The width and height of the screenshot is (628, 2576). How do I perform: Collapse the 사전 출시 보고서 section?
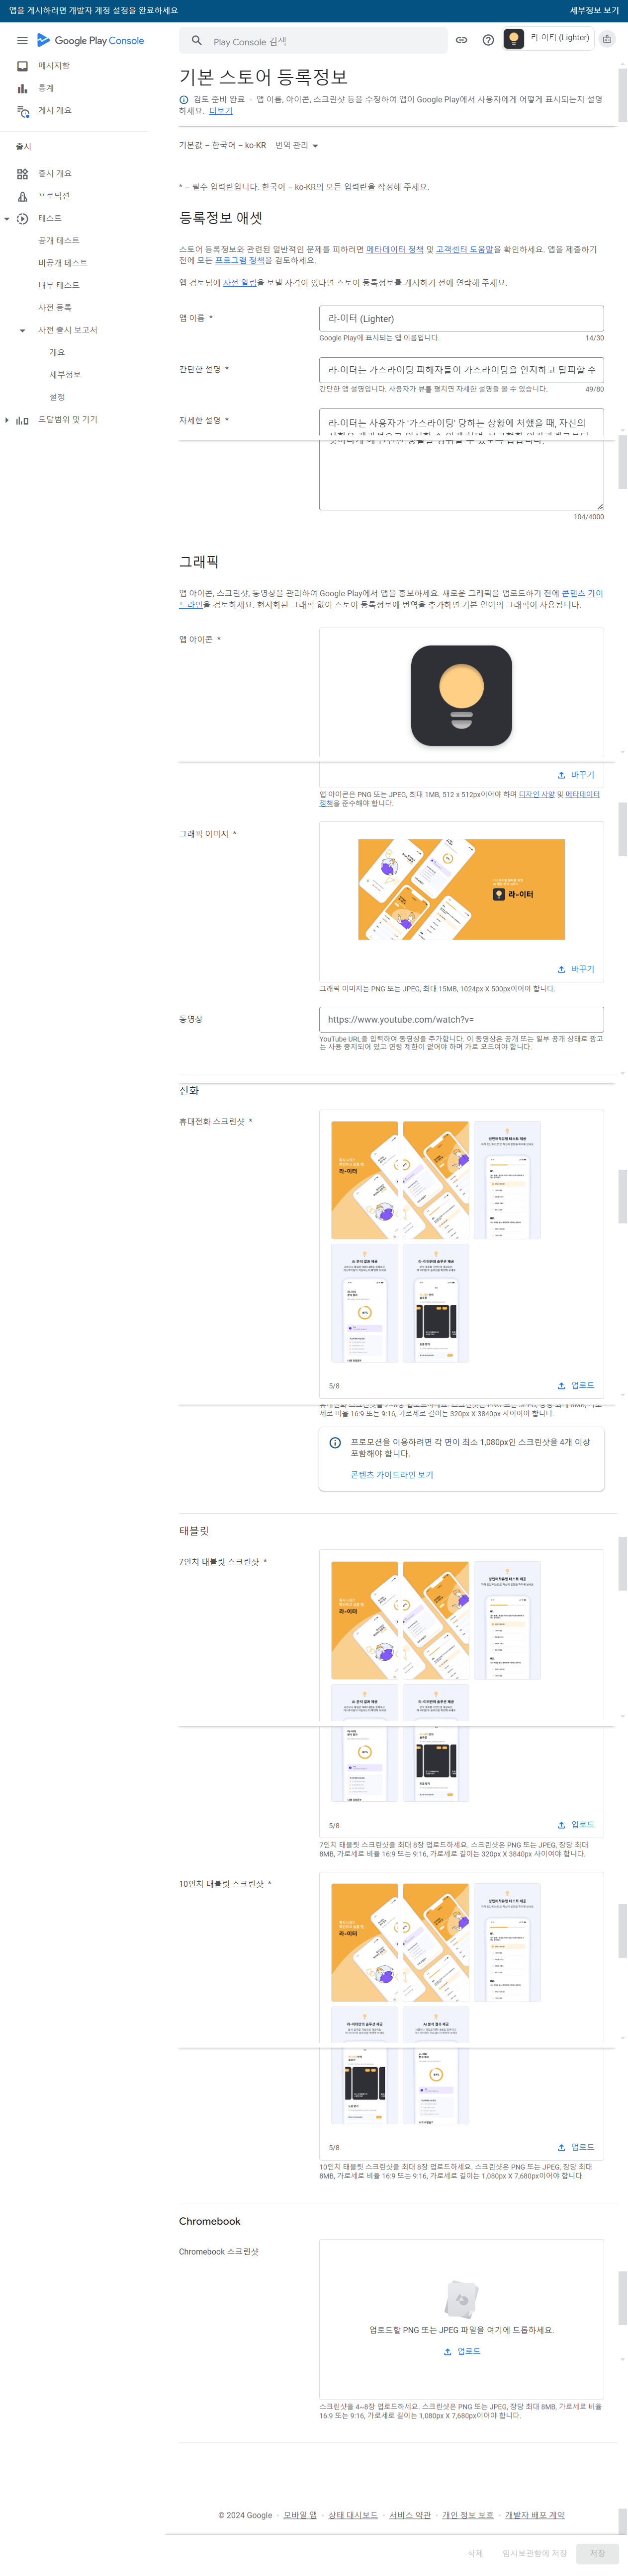point(23,330)
